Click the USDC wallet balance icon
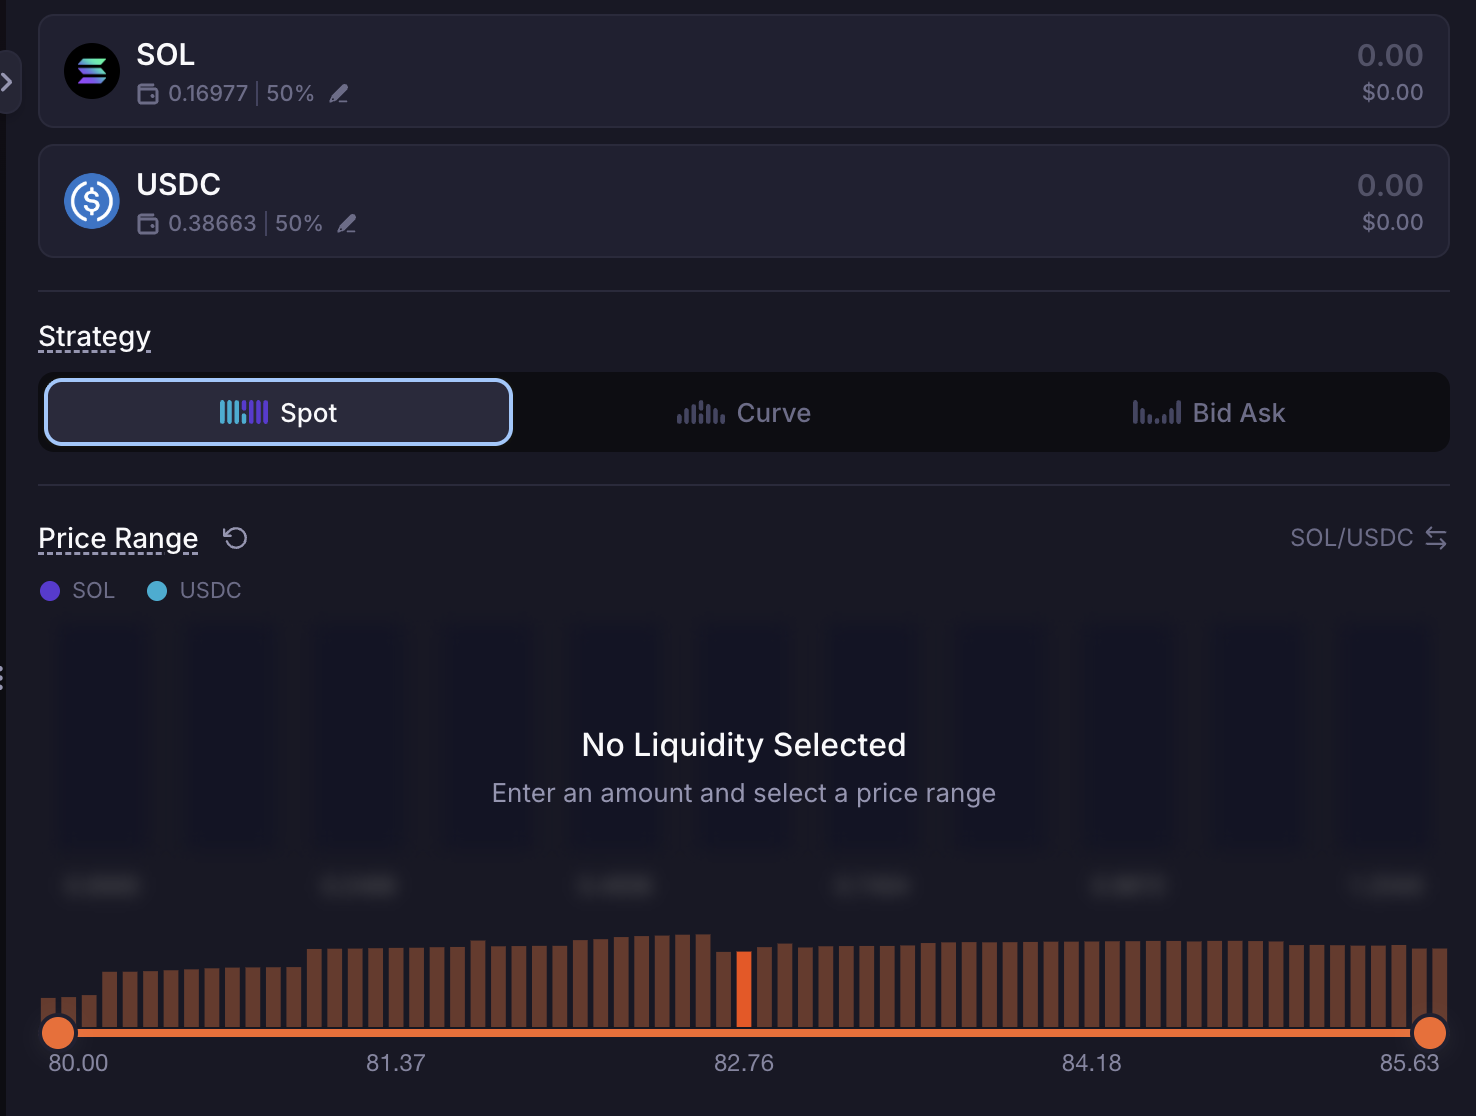 coord(148,224)
